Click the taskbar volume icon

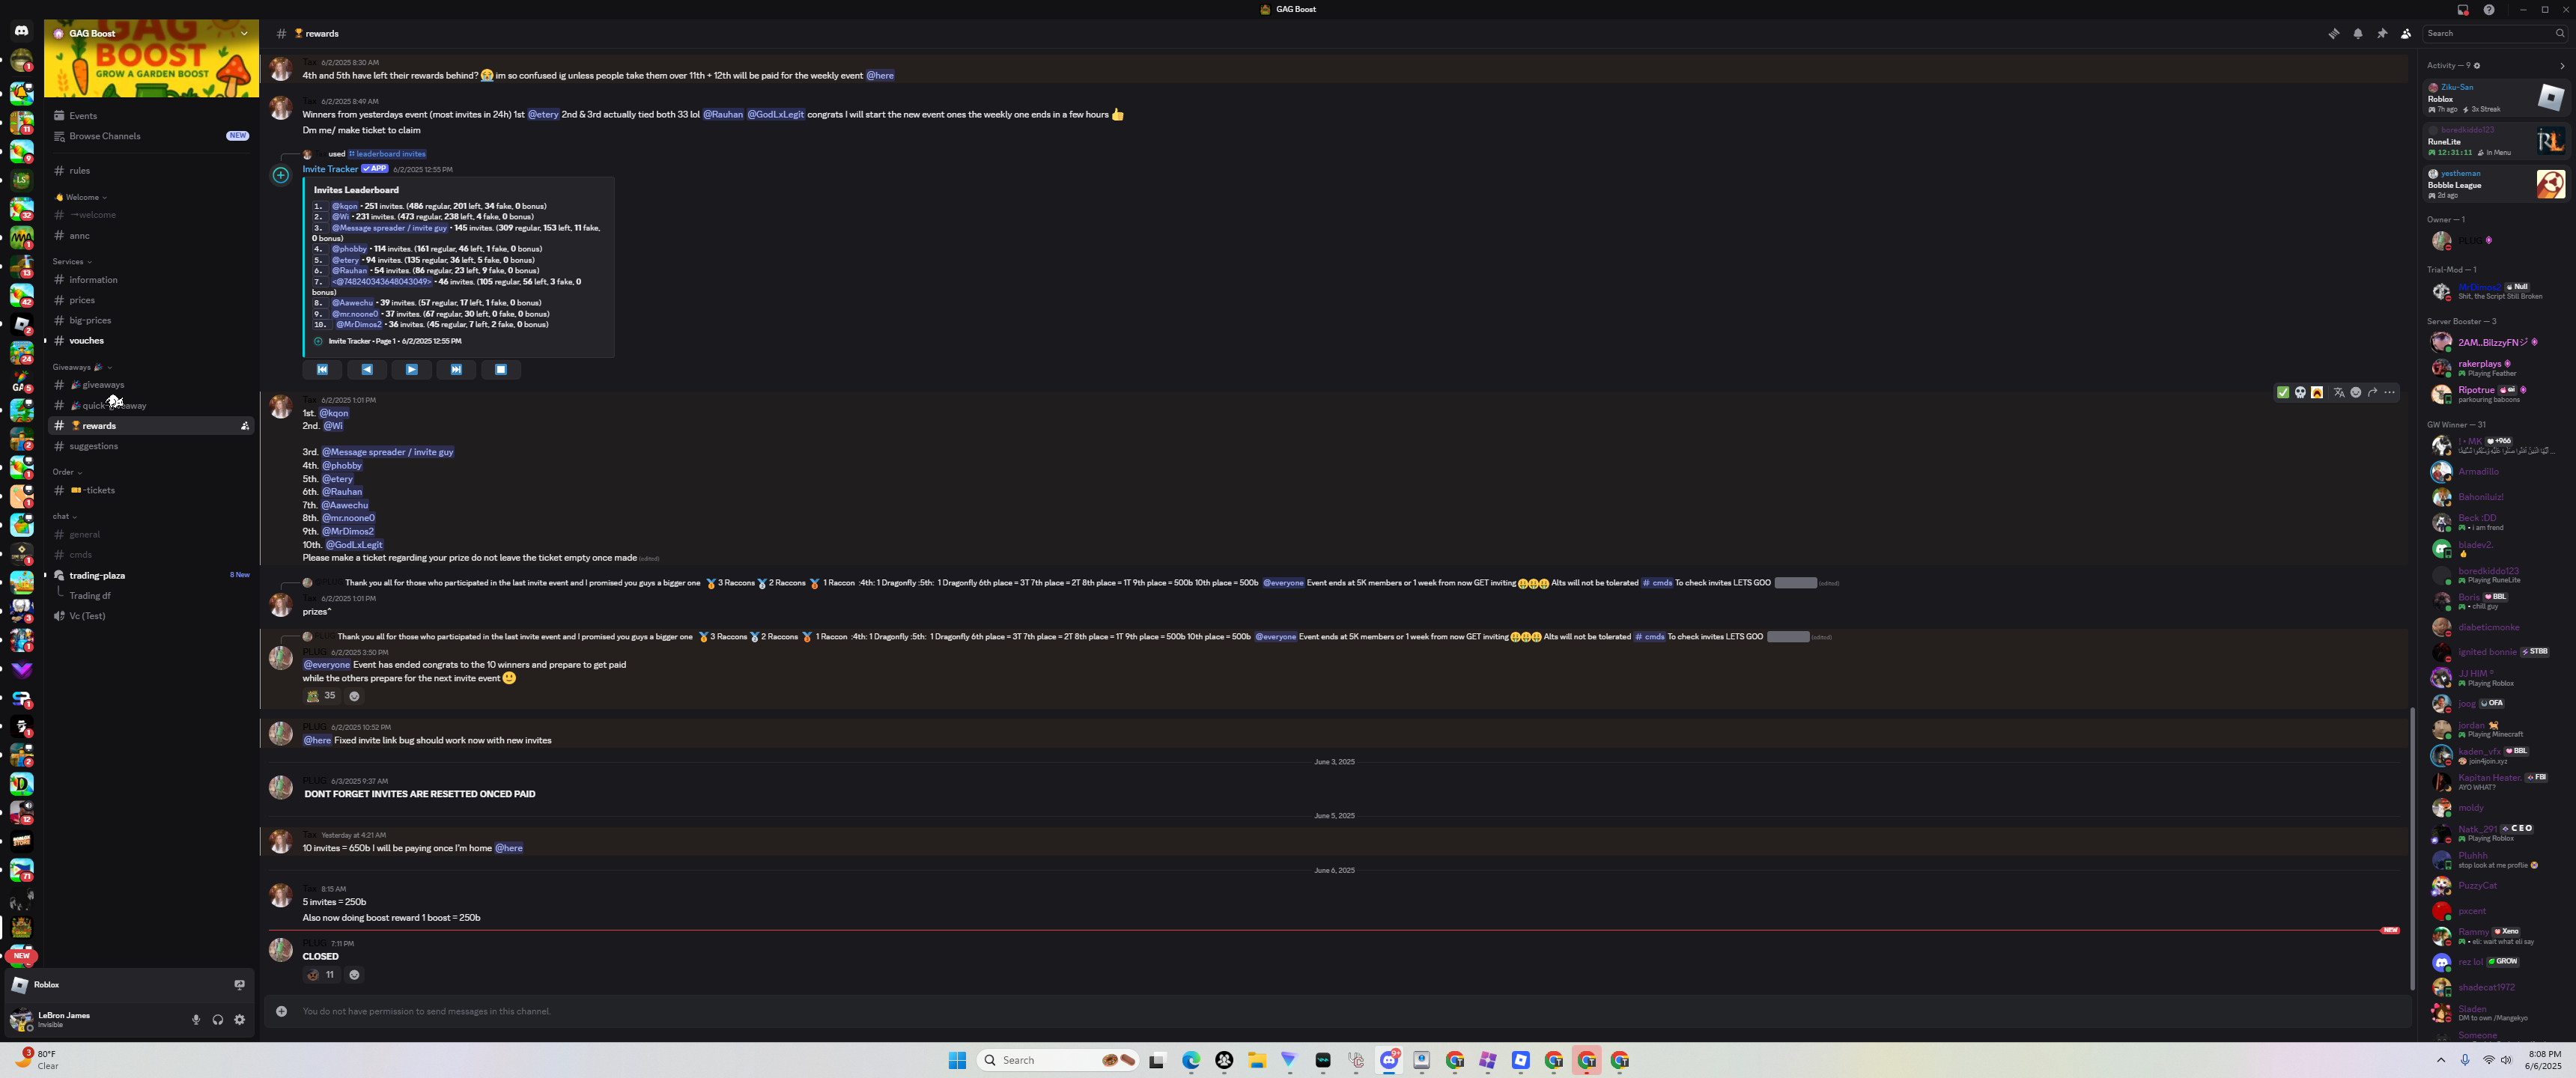pyautogui.click(x=2506, y=1060)
